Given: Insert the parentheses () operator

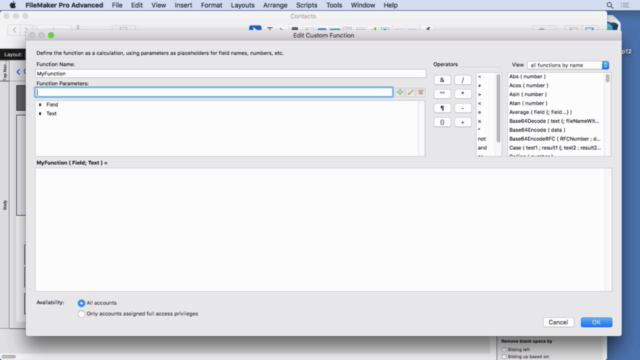Looking at the screenshot, I should pyautogui.click(x=442, y=122).
